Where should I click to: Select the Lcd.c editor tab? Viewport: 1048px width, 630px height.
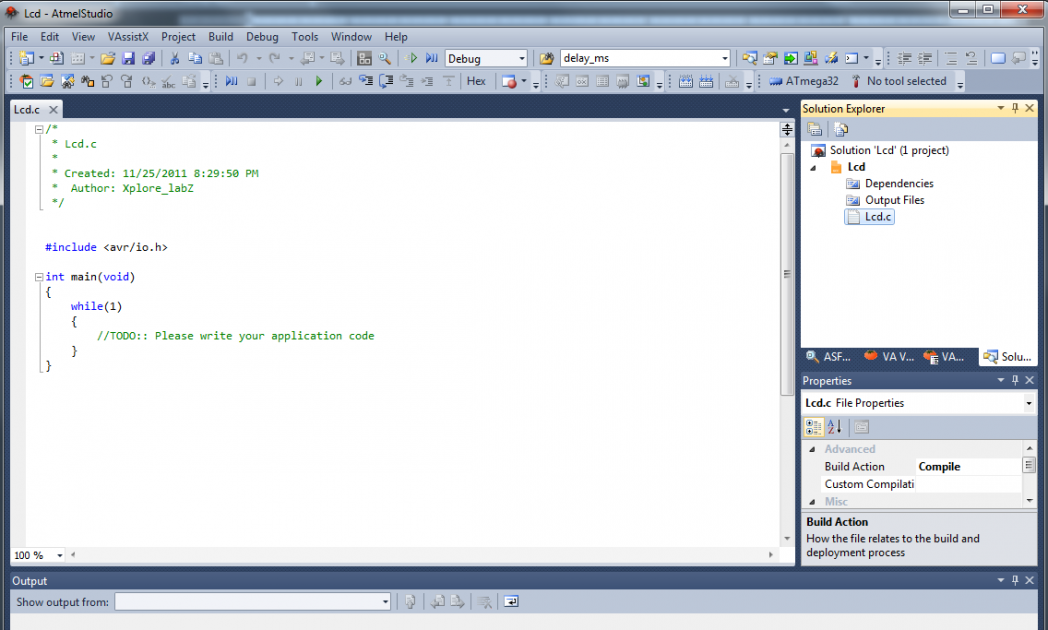click(x=27, y=110)
